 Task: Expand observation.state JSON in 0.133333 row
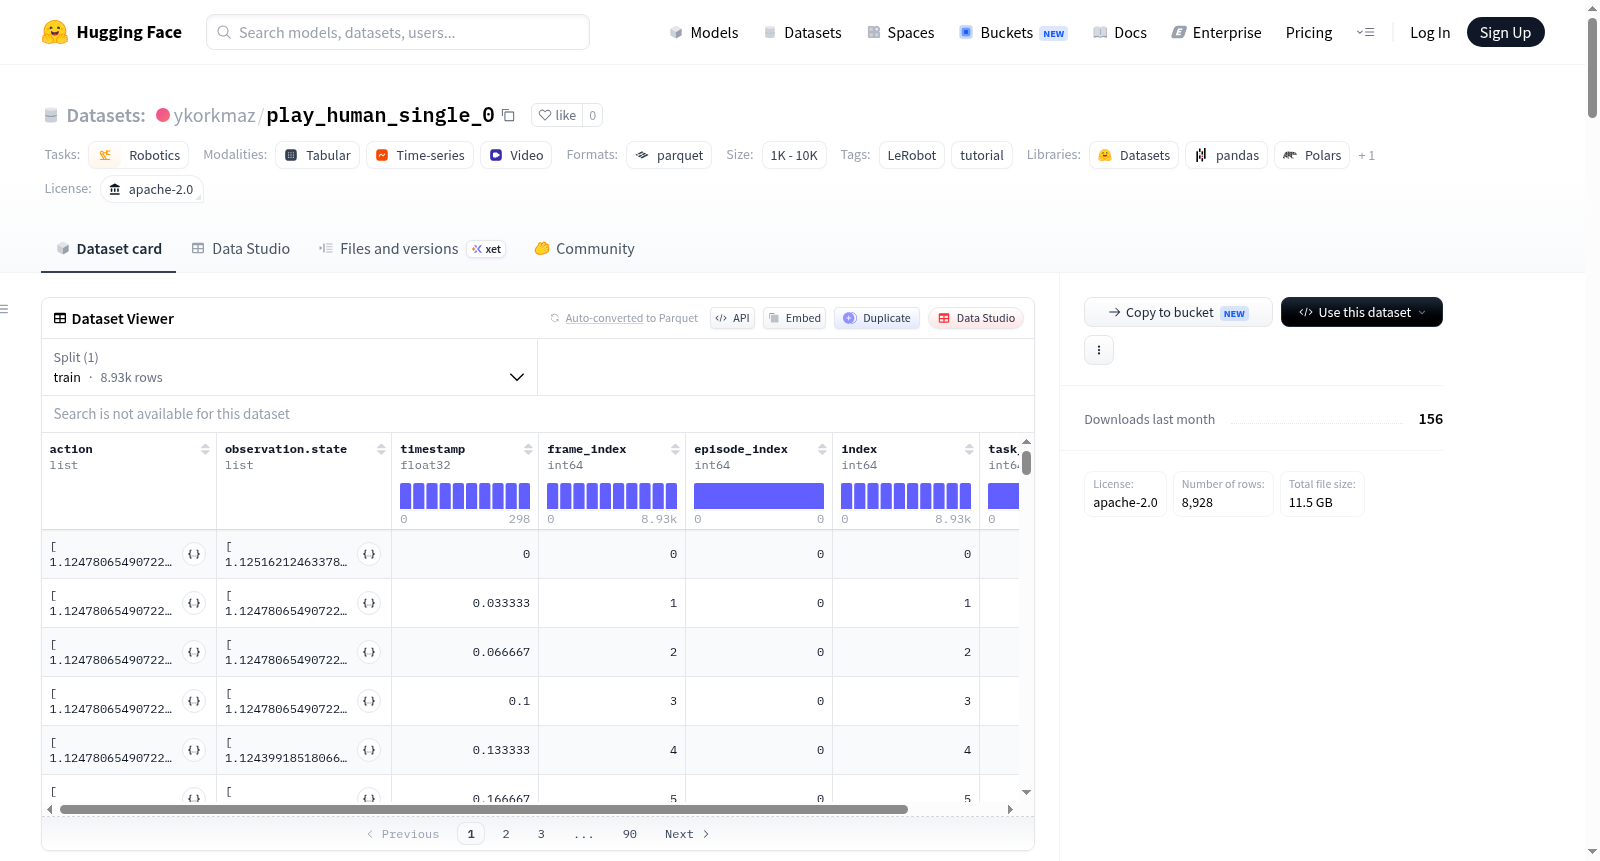click(369, 750)
